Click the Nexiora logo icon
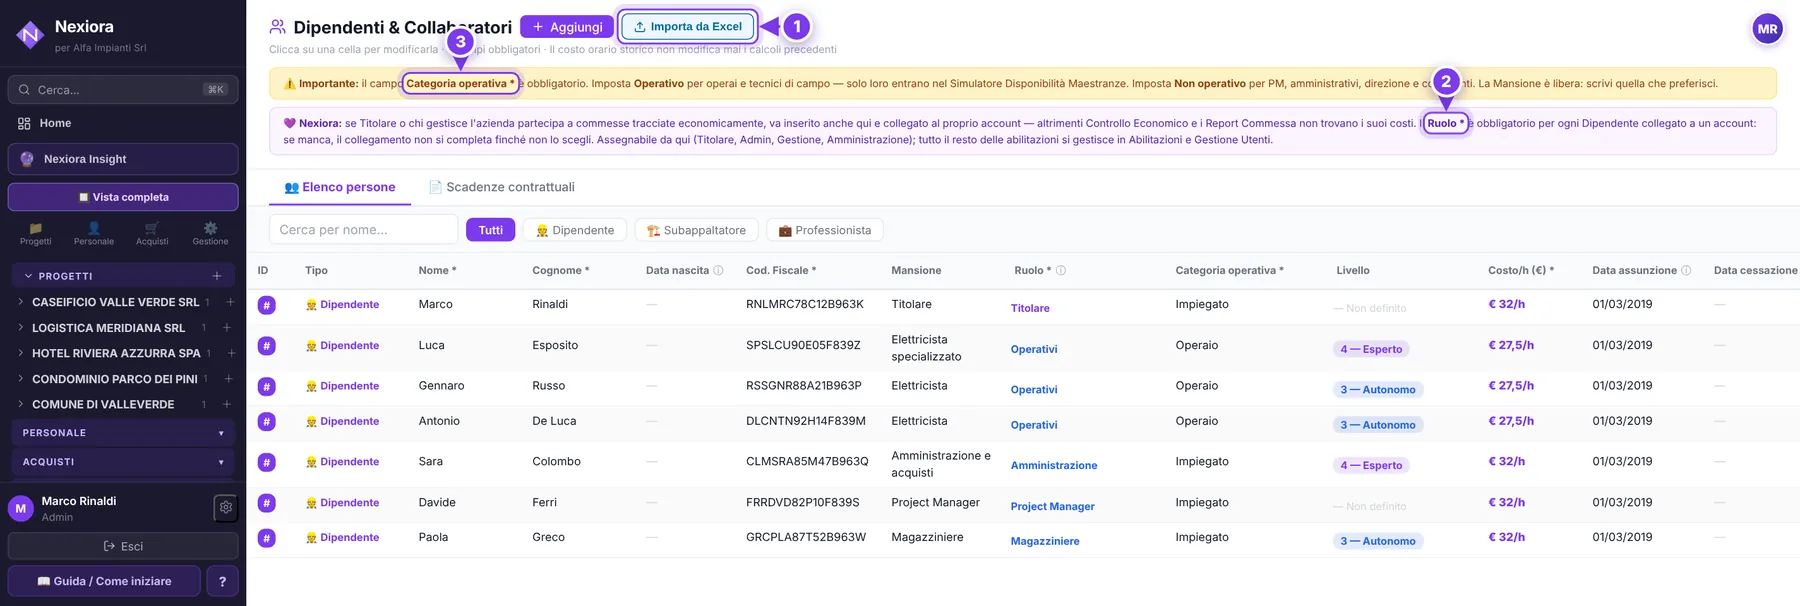Viewport: 1800px width, 606px height. point(30,36)
